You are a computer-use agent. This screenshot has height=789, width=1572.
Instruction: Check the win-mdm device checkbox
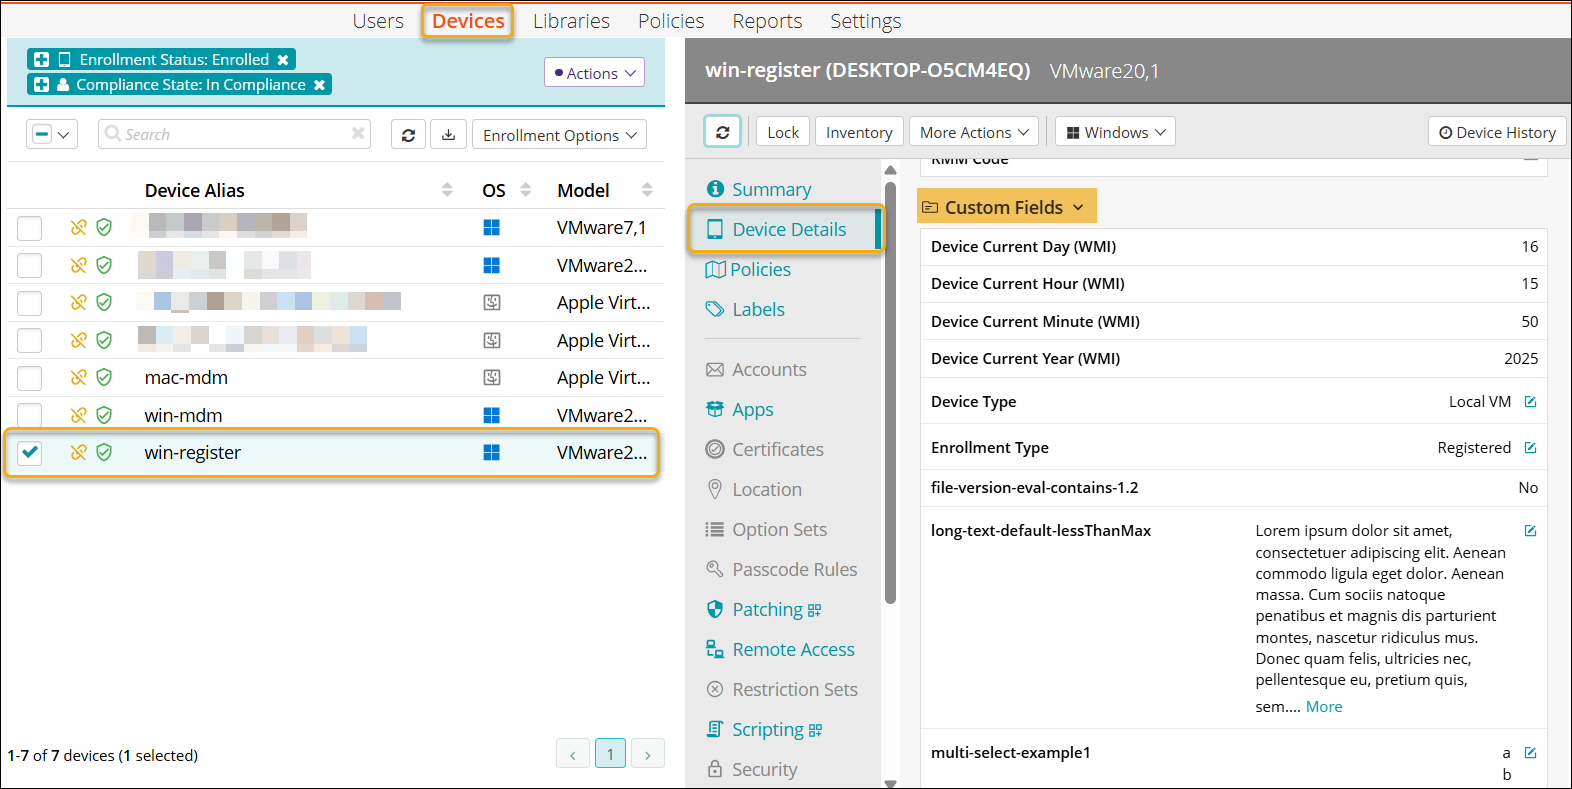[30, 415]
